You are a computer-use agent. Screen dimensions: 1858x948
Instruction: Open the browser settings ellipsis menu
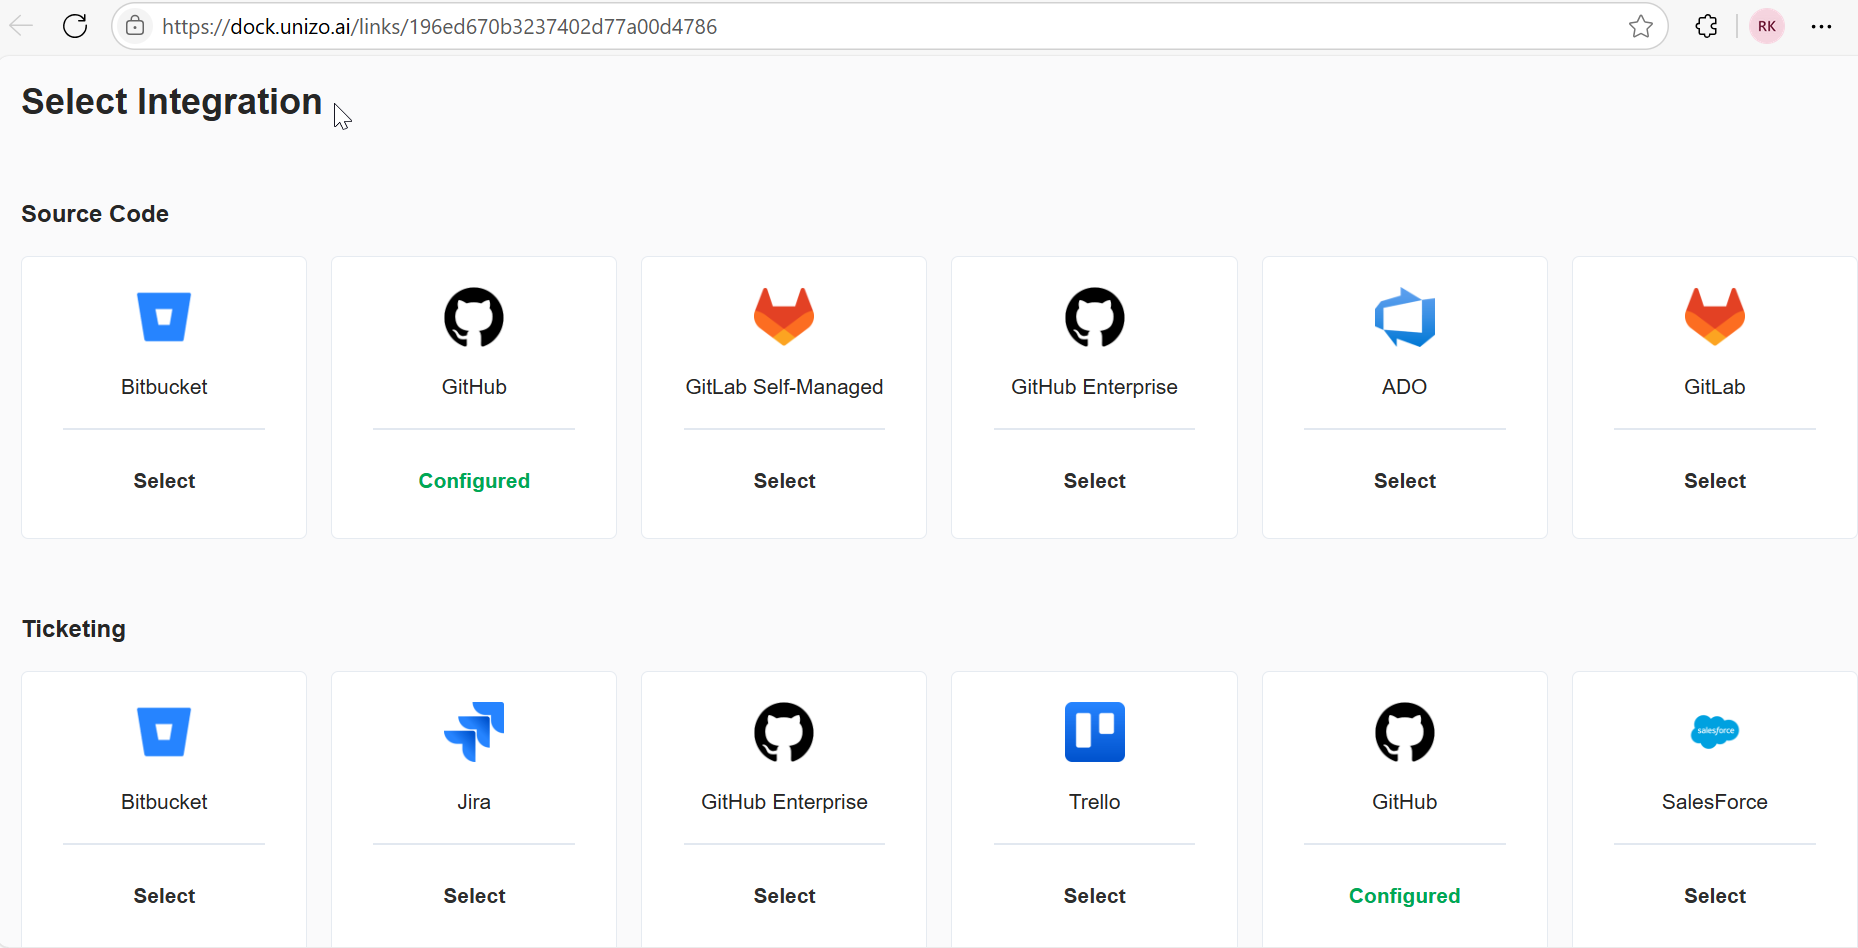coord(1822,26)
